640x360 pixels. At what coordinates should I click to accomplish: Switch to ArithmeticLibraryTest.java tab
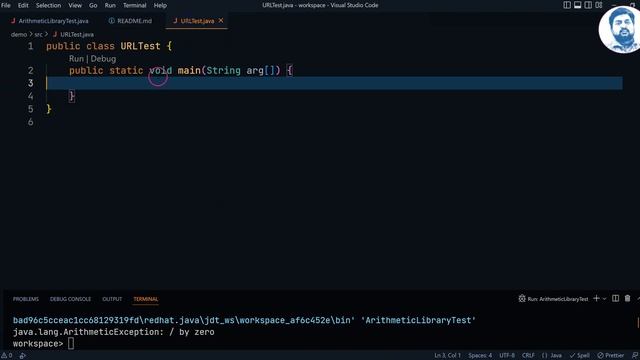coord(49,21)
